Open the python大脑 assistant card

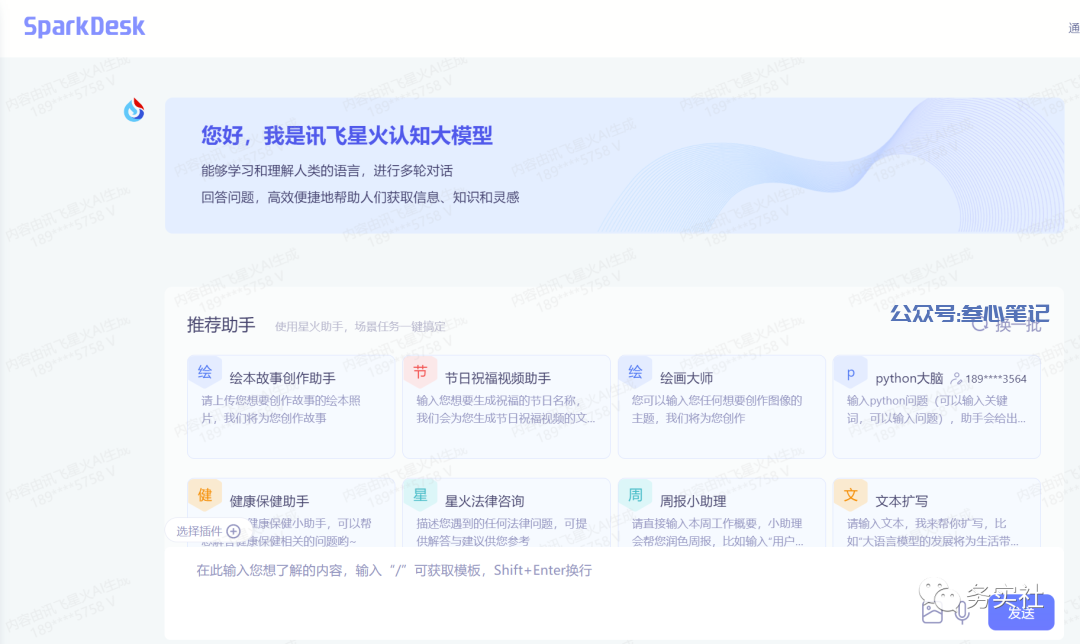point(936,406)
